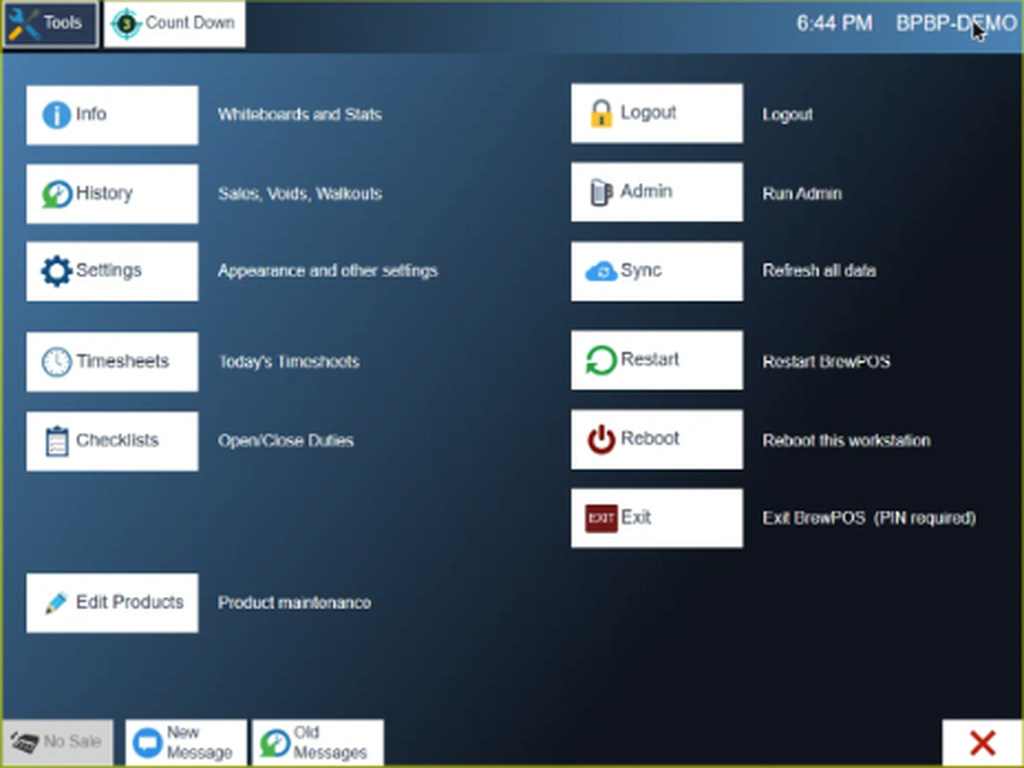Click 'Run Admin' description text

(802, 194)
